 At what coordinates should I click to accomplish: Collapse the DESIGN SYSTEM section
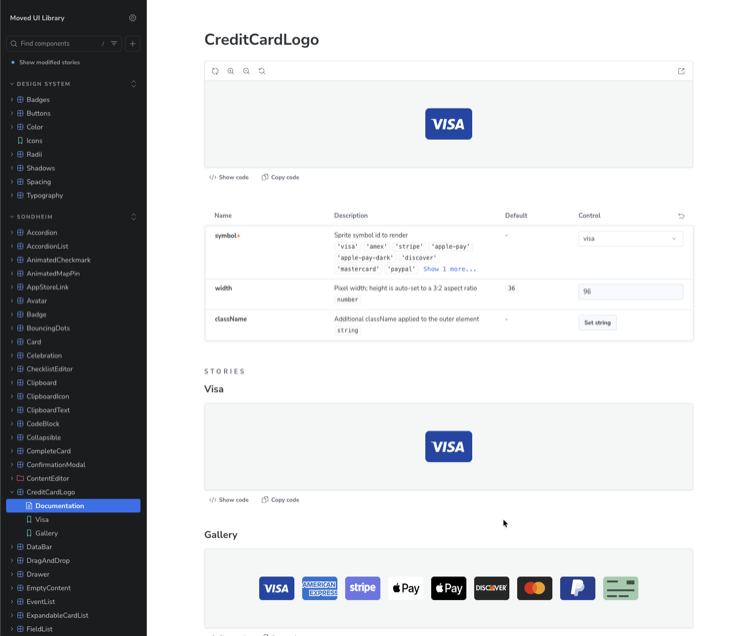click(41, 84)
